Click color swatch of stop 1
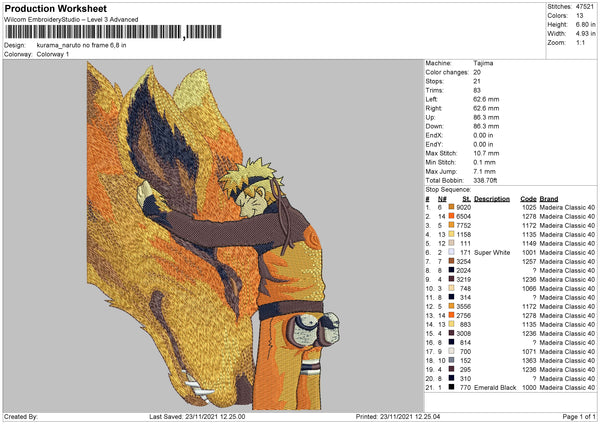Screen dimensions: 600x424 (x=452, y=207)
